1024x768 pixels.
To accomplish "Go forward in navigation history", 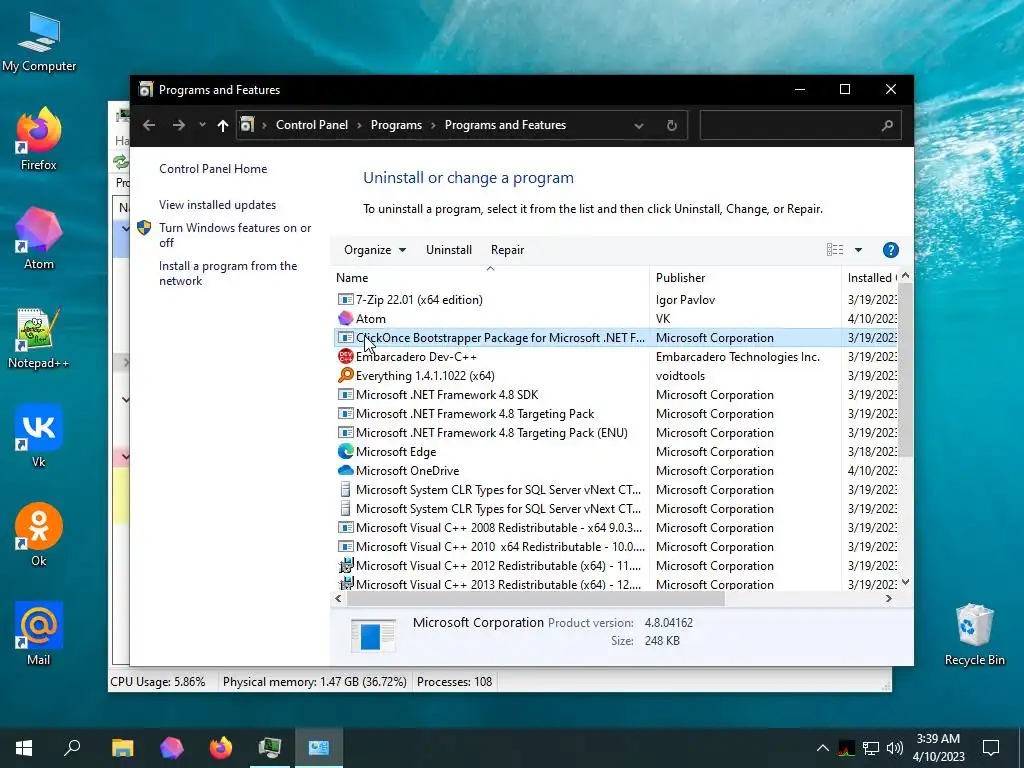I will click(x=179, y=125).
